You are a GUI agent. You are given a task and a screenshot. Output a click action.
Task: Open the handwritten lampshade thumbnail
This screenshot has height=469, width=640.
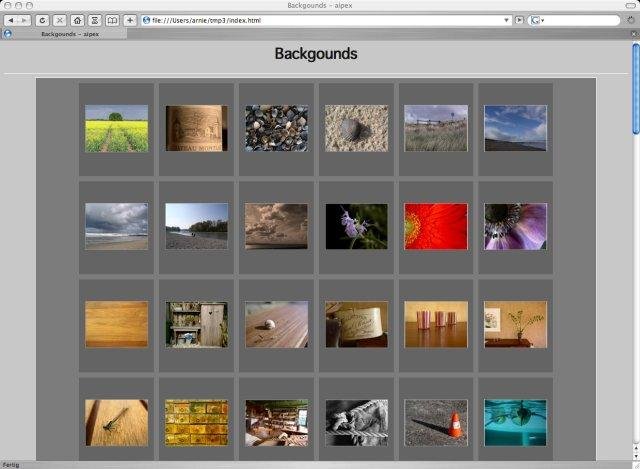coord(357,325)
